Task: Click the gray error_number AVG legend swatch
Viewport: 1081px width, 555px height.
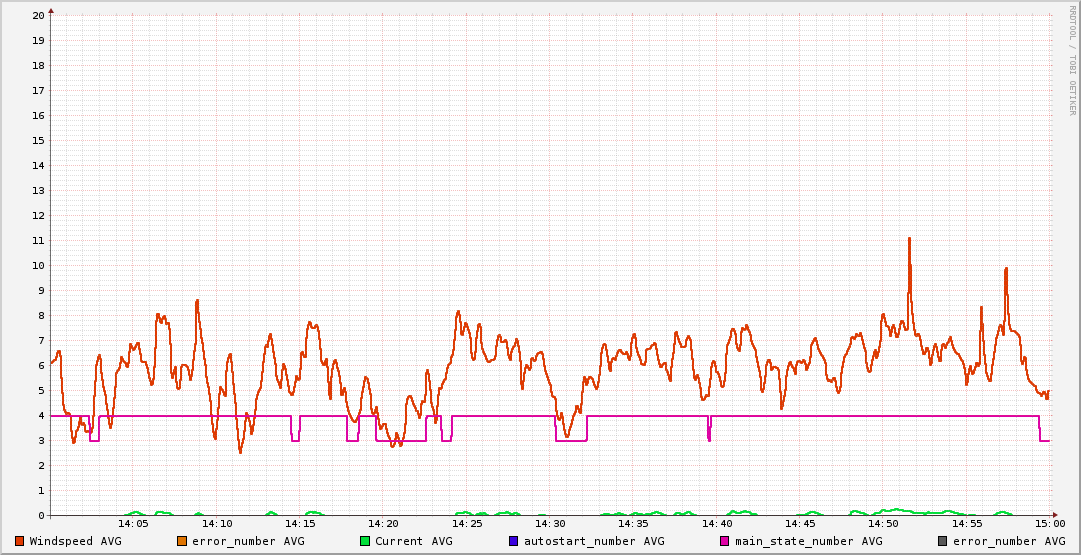Action: (x=942, y=541)
